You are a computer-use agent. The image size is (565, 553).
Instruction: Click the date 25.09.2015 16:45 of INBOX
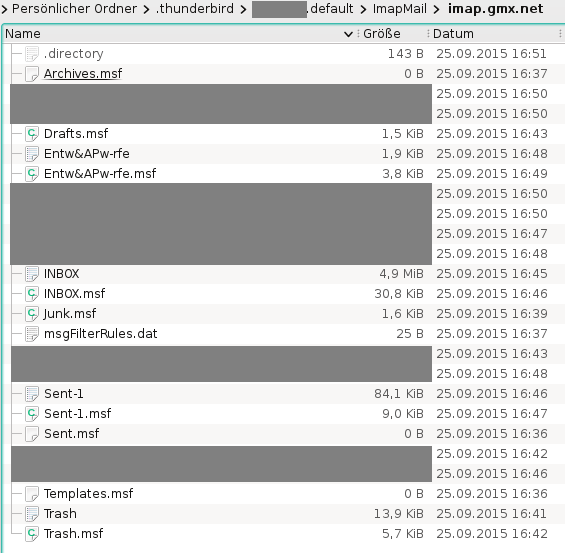(492, 274)
